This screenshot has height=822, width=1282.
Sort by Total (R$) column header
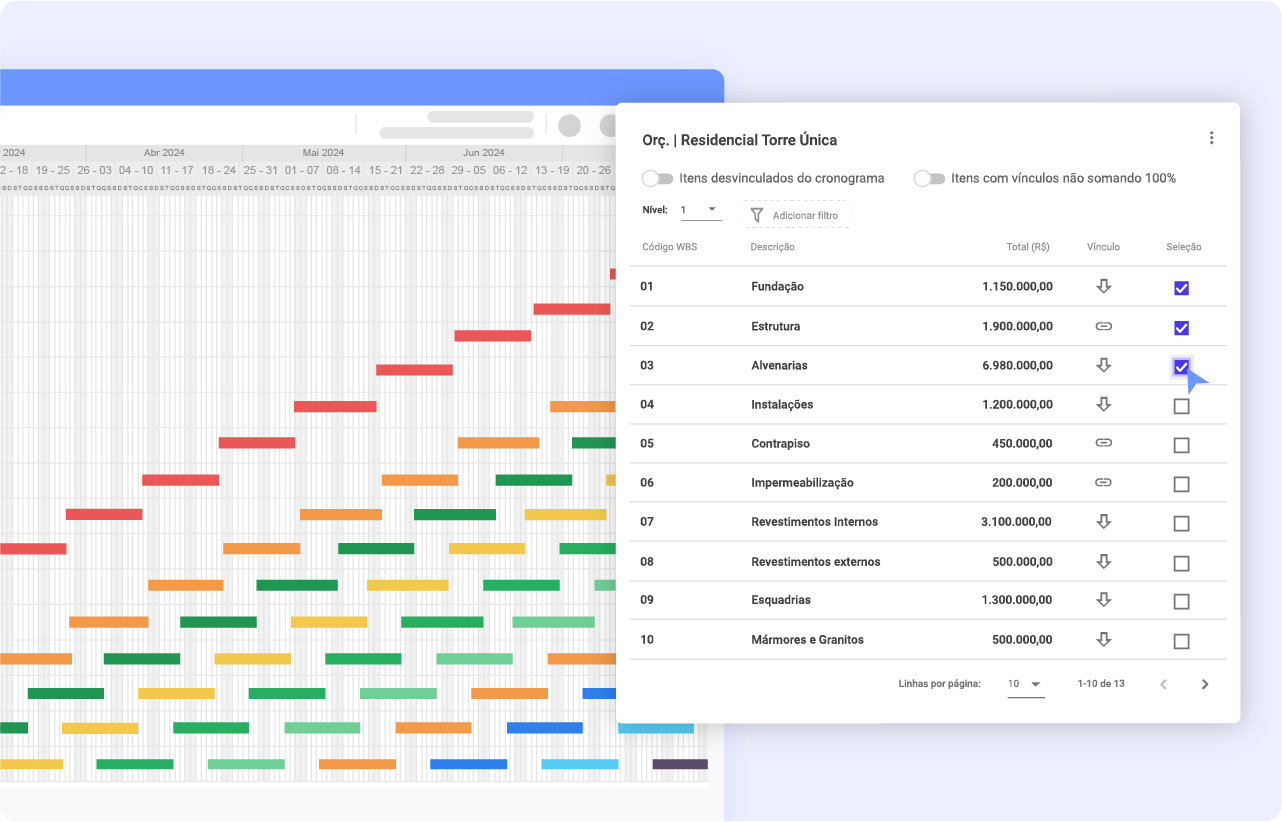(1028, 247)
